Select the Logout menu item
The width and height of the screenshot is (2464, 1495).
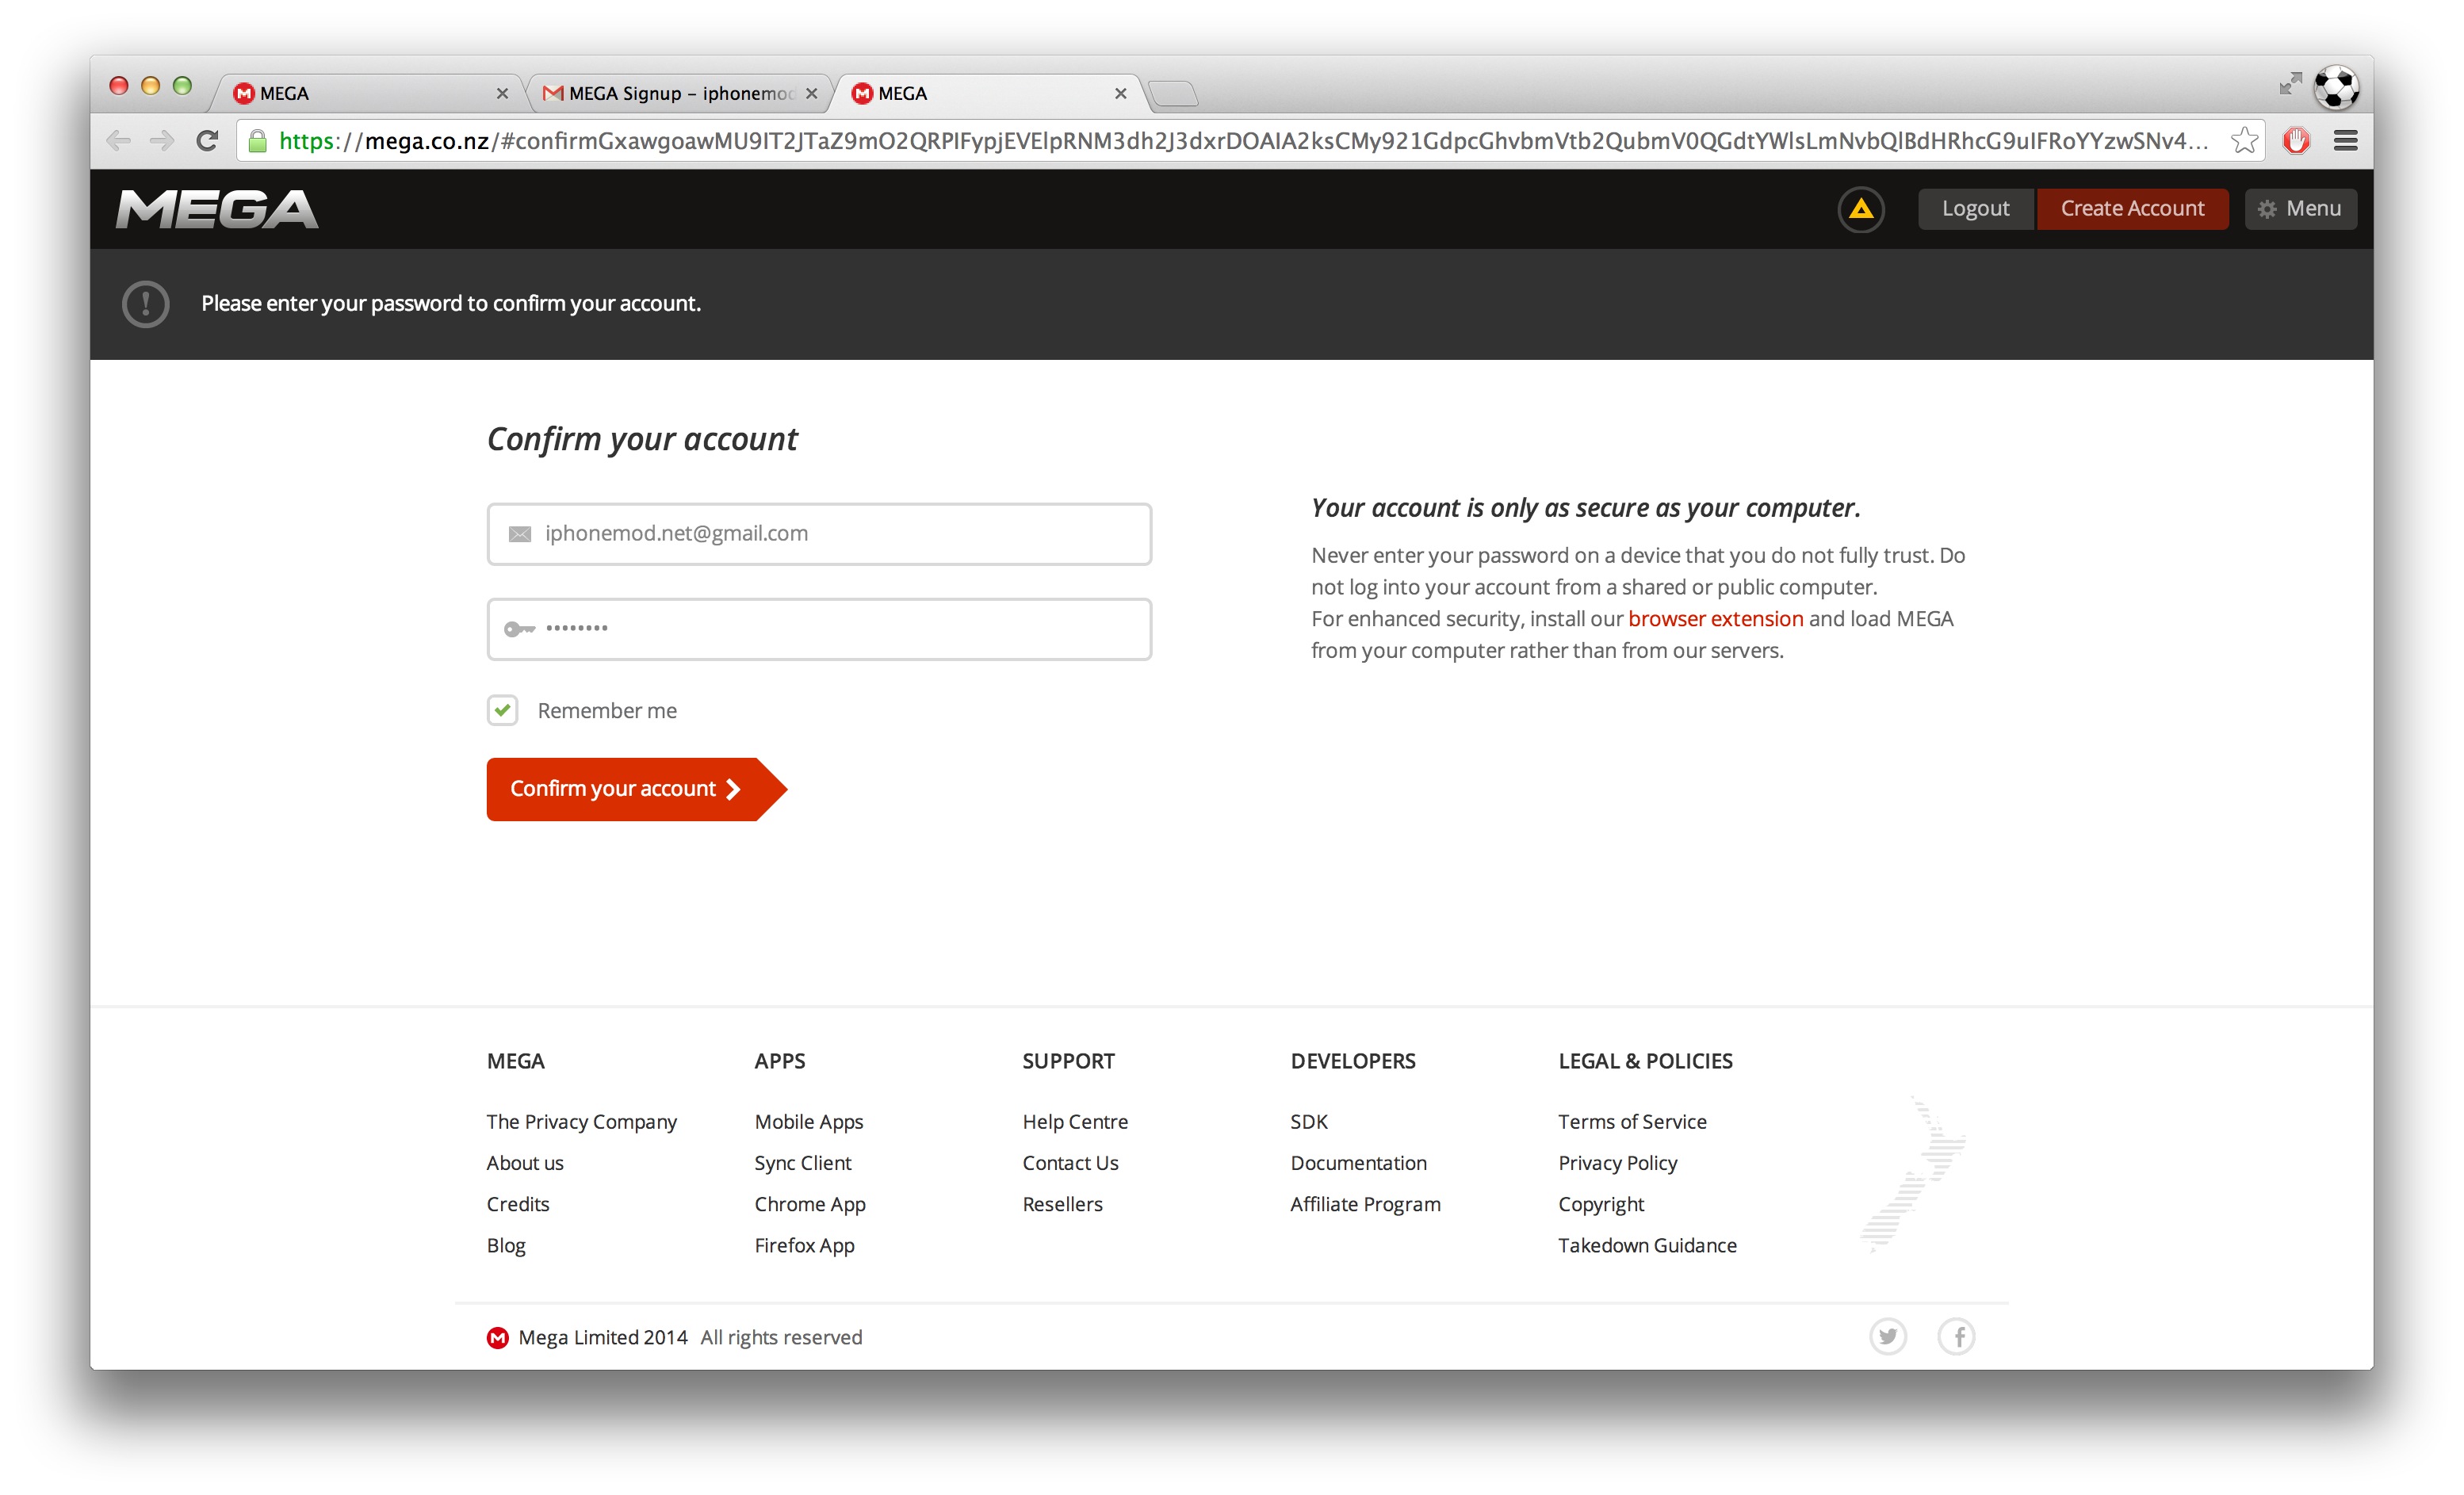coord(1975,206)
